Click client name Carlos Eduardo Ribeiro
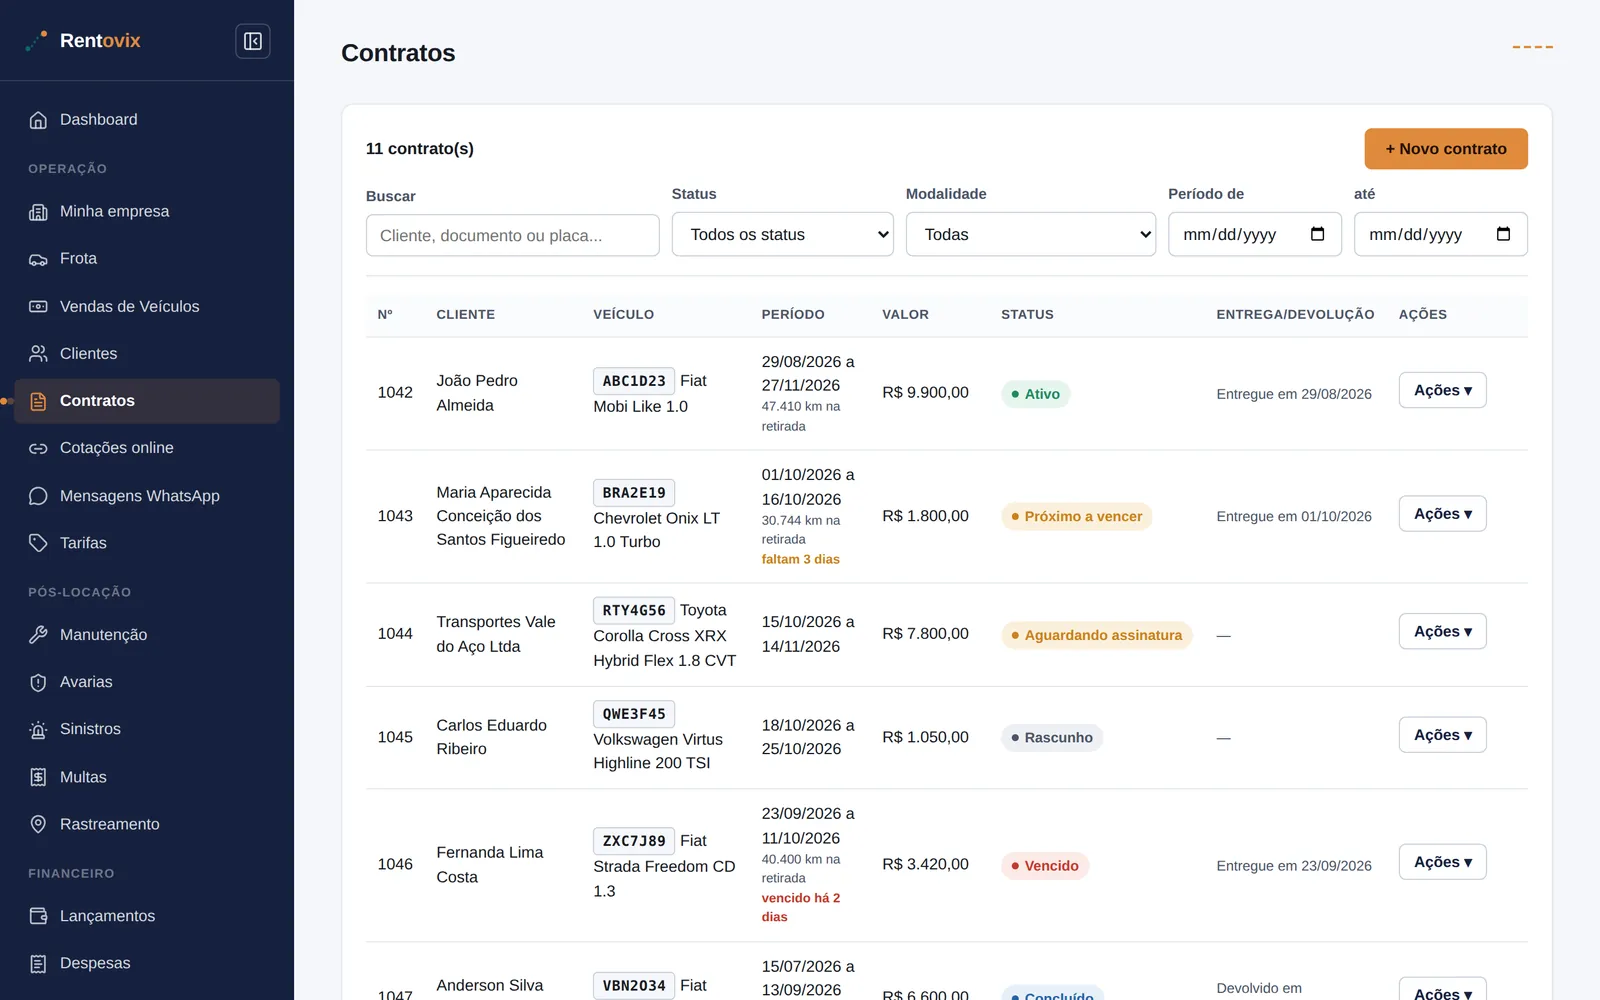The image size is (1600, 1000). 492,737
